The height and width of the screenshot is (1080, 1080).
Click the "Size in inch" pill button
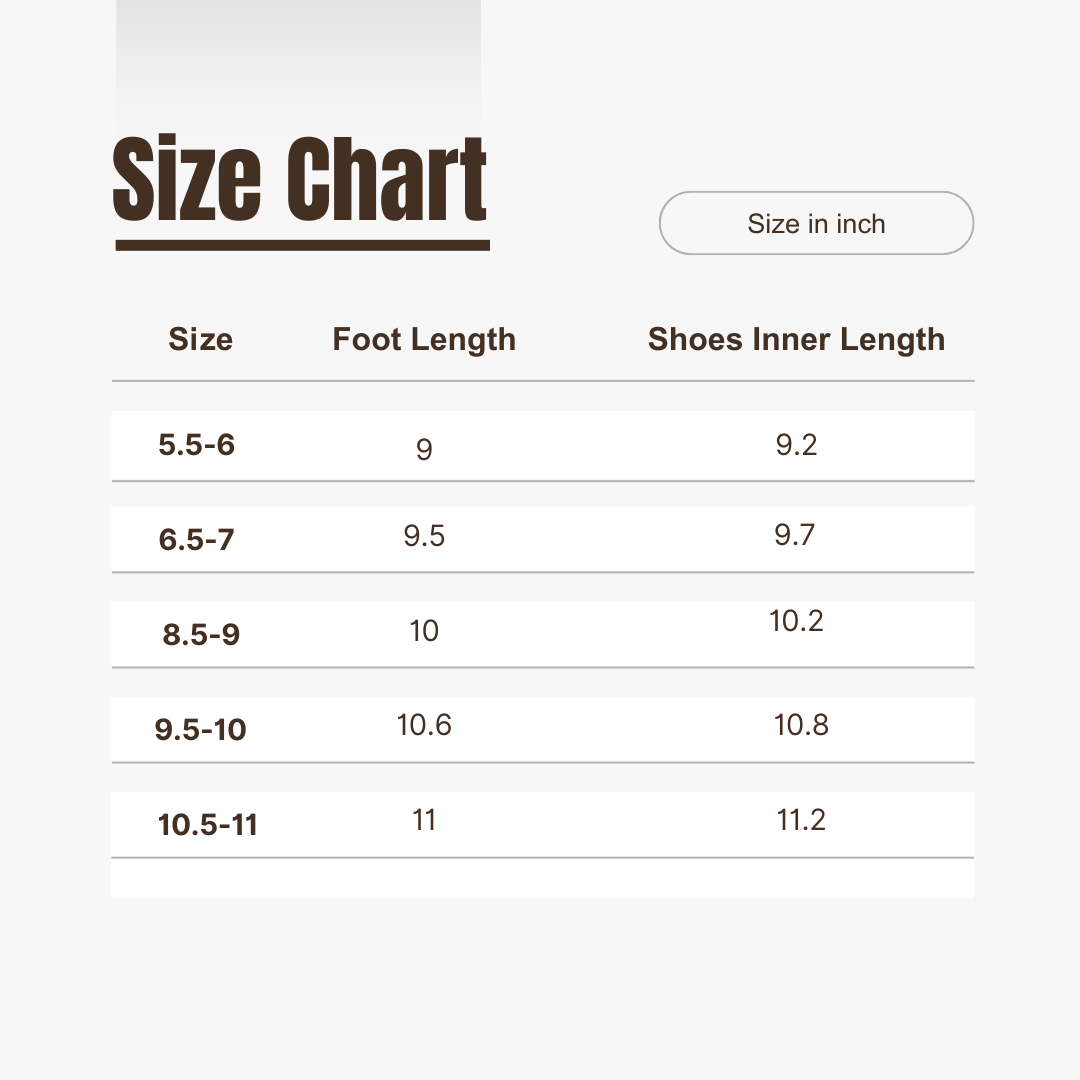[x=816, y=223]
